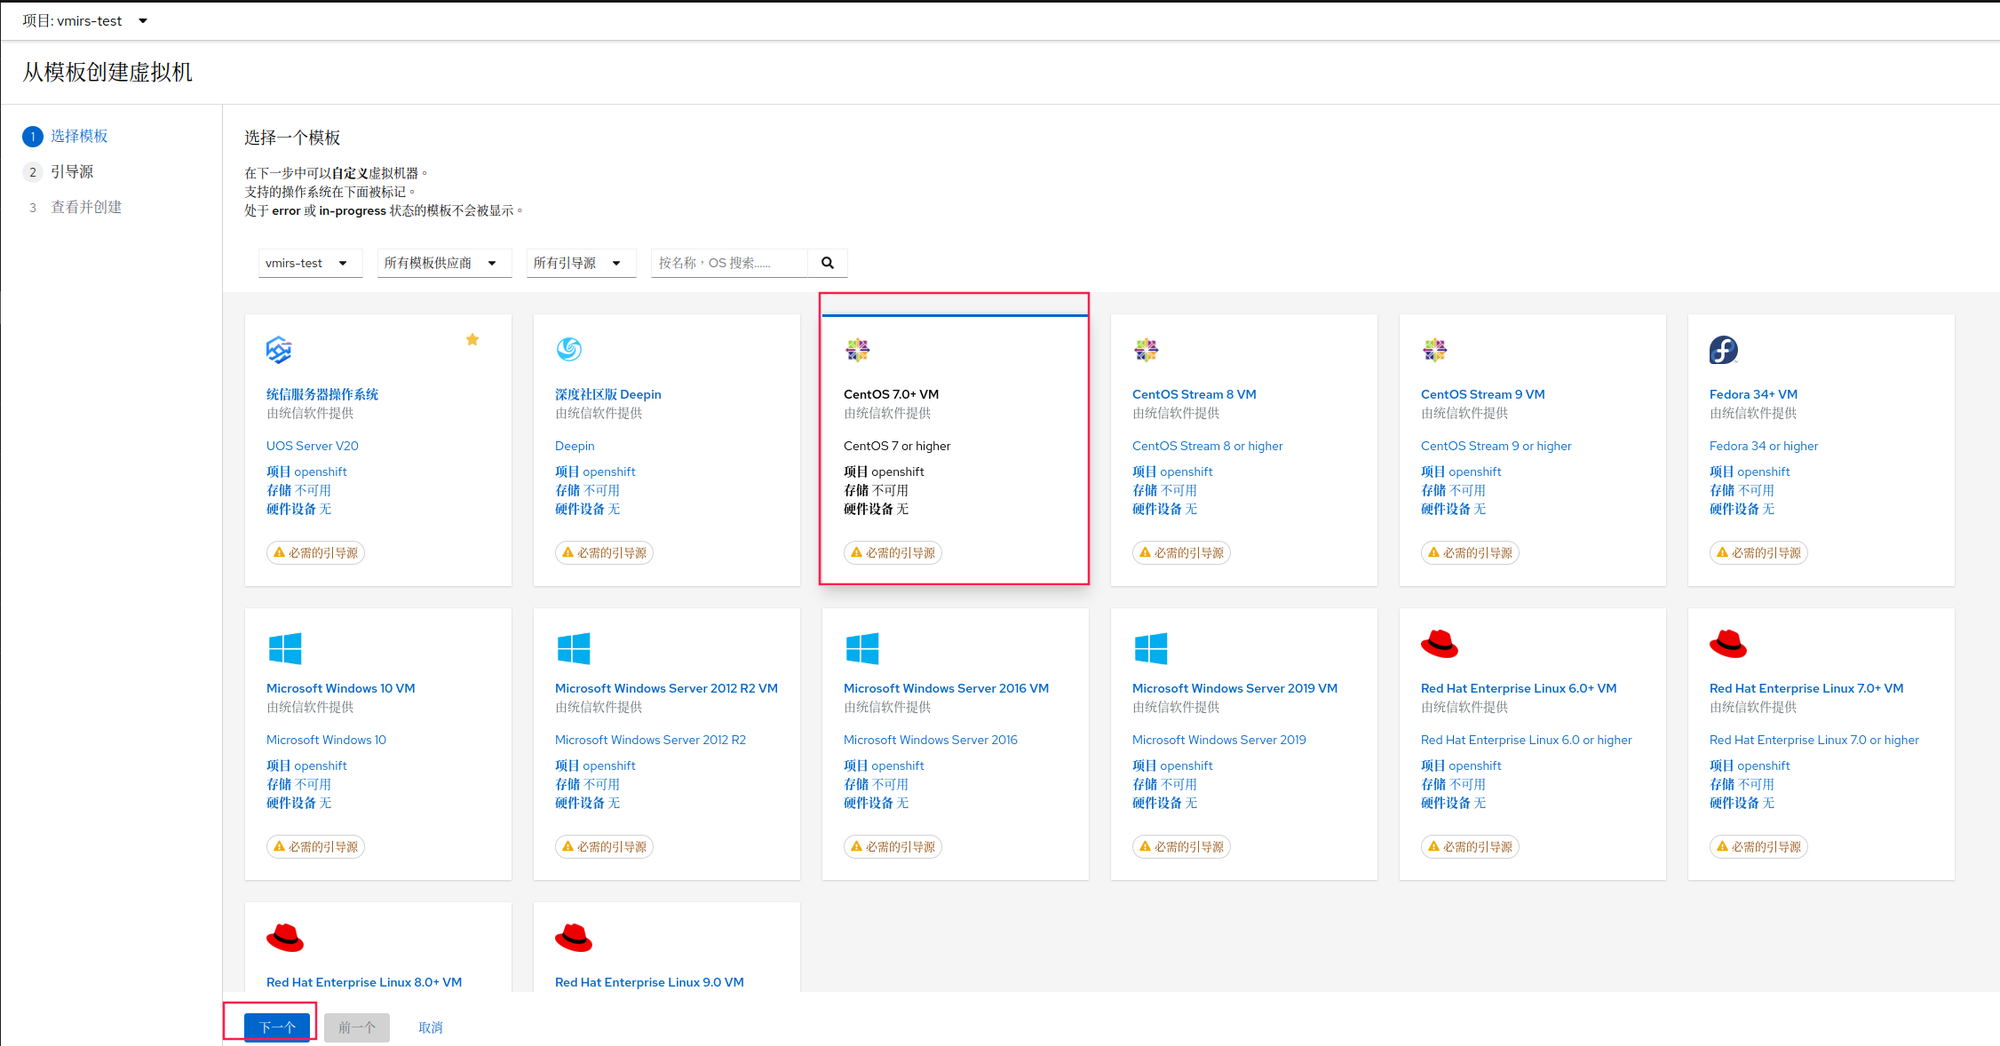Open the 所有引导源 boot source dropdown
The image size is (2000, 1046).
581,263
